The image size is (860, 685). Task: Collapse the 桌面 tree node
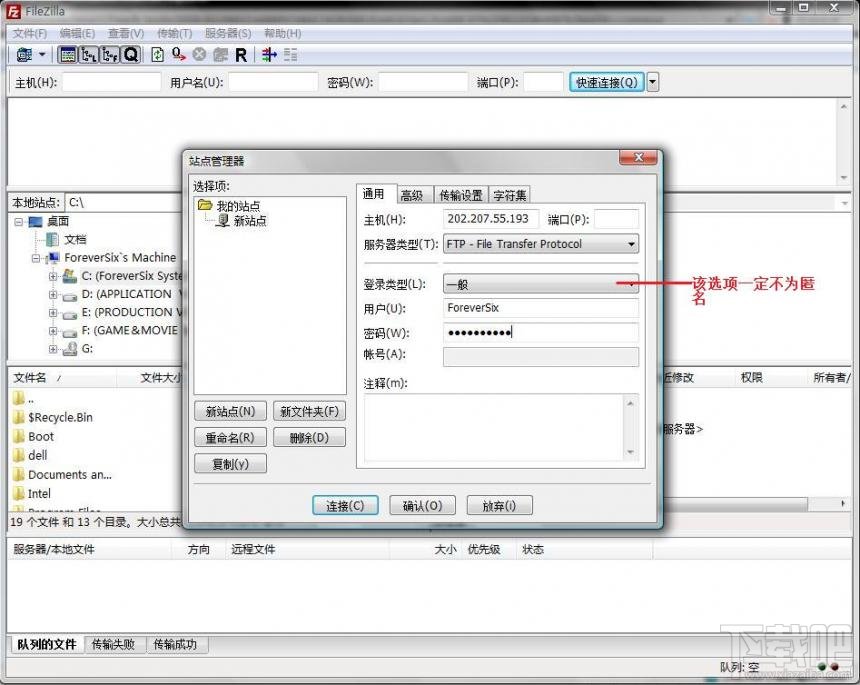[x=19, y=222]
